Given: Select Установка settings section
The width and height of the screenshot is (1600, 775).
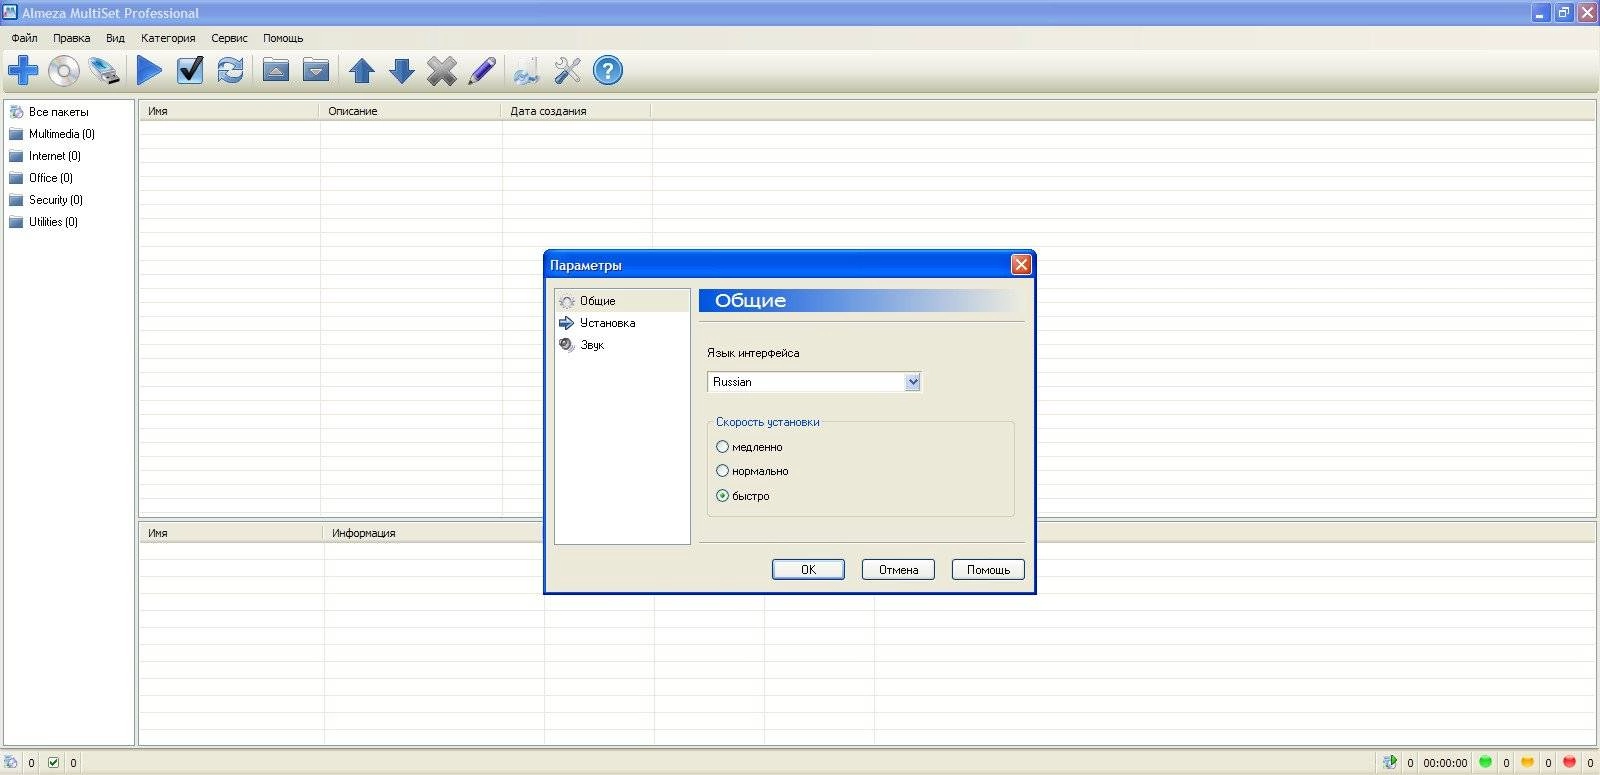Looking at the screenshot, I should click(x=622, y=323).
